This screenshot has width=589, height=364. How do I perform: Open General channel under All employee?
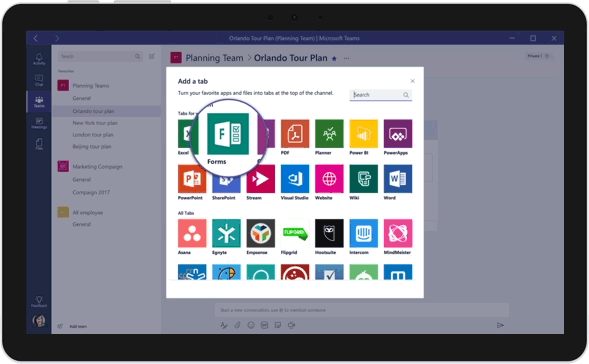click(82, 224)
